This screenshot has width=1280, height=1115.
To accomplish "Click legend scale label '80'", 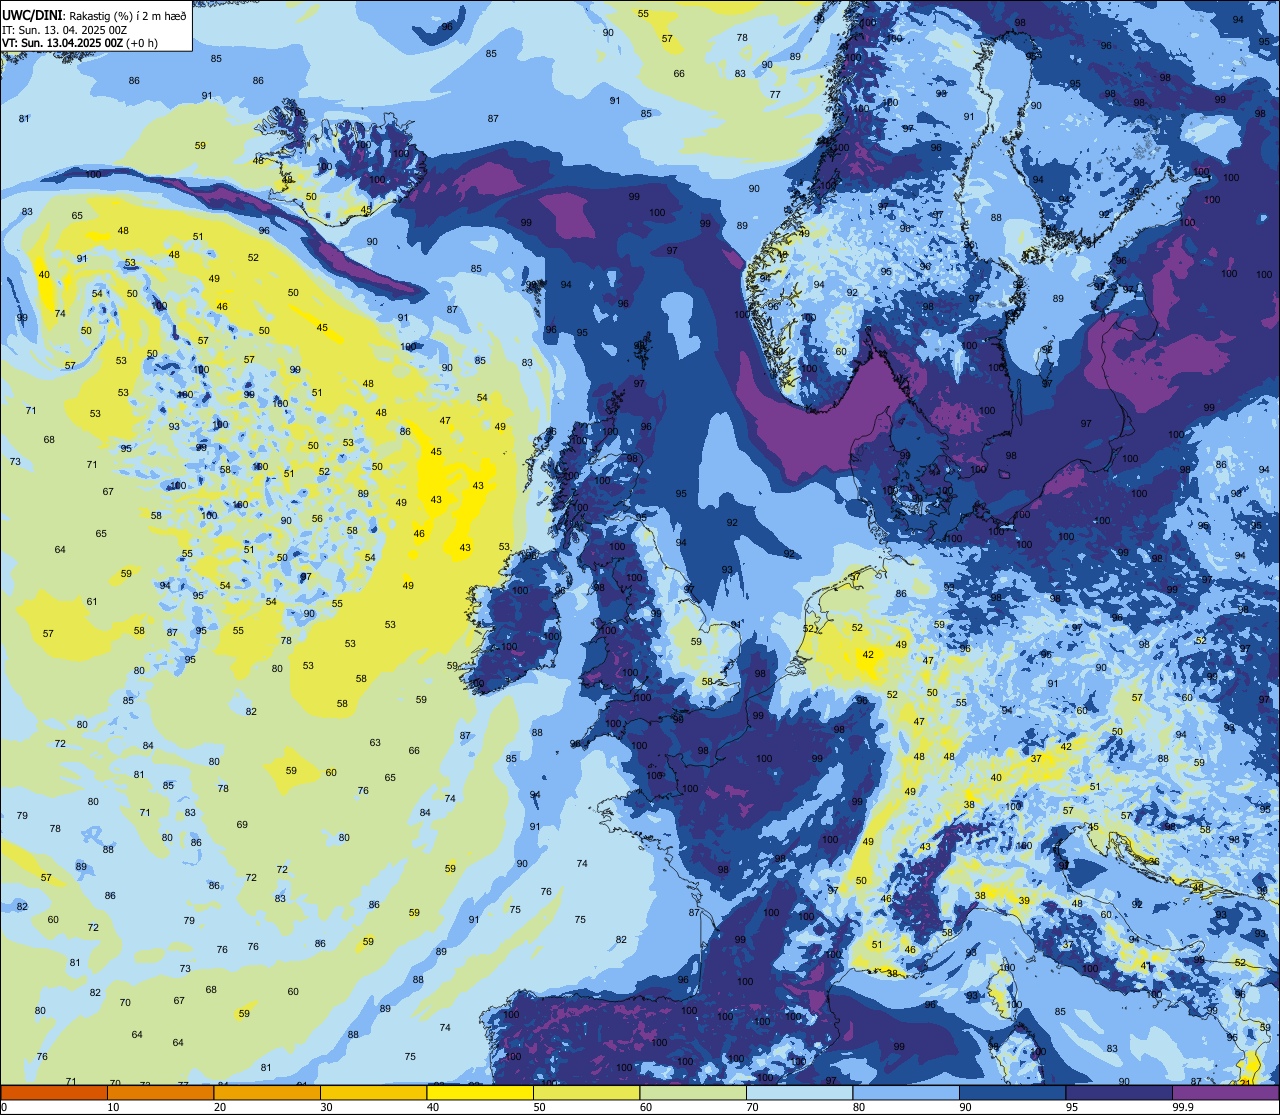I will point(859,1107).
